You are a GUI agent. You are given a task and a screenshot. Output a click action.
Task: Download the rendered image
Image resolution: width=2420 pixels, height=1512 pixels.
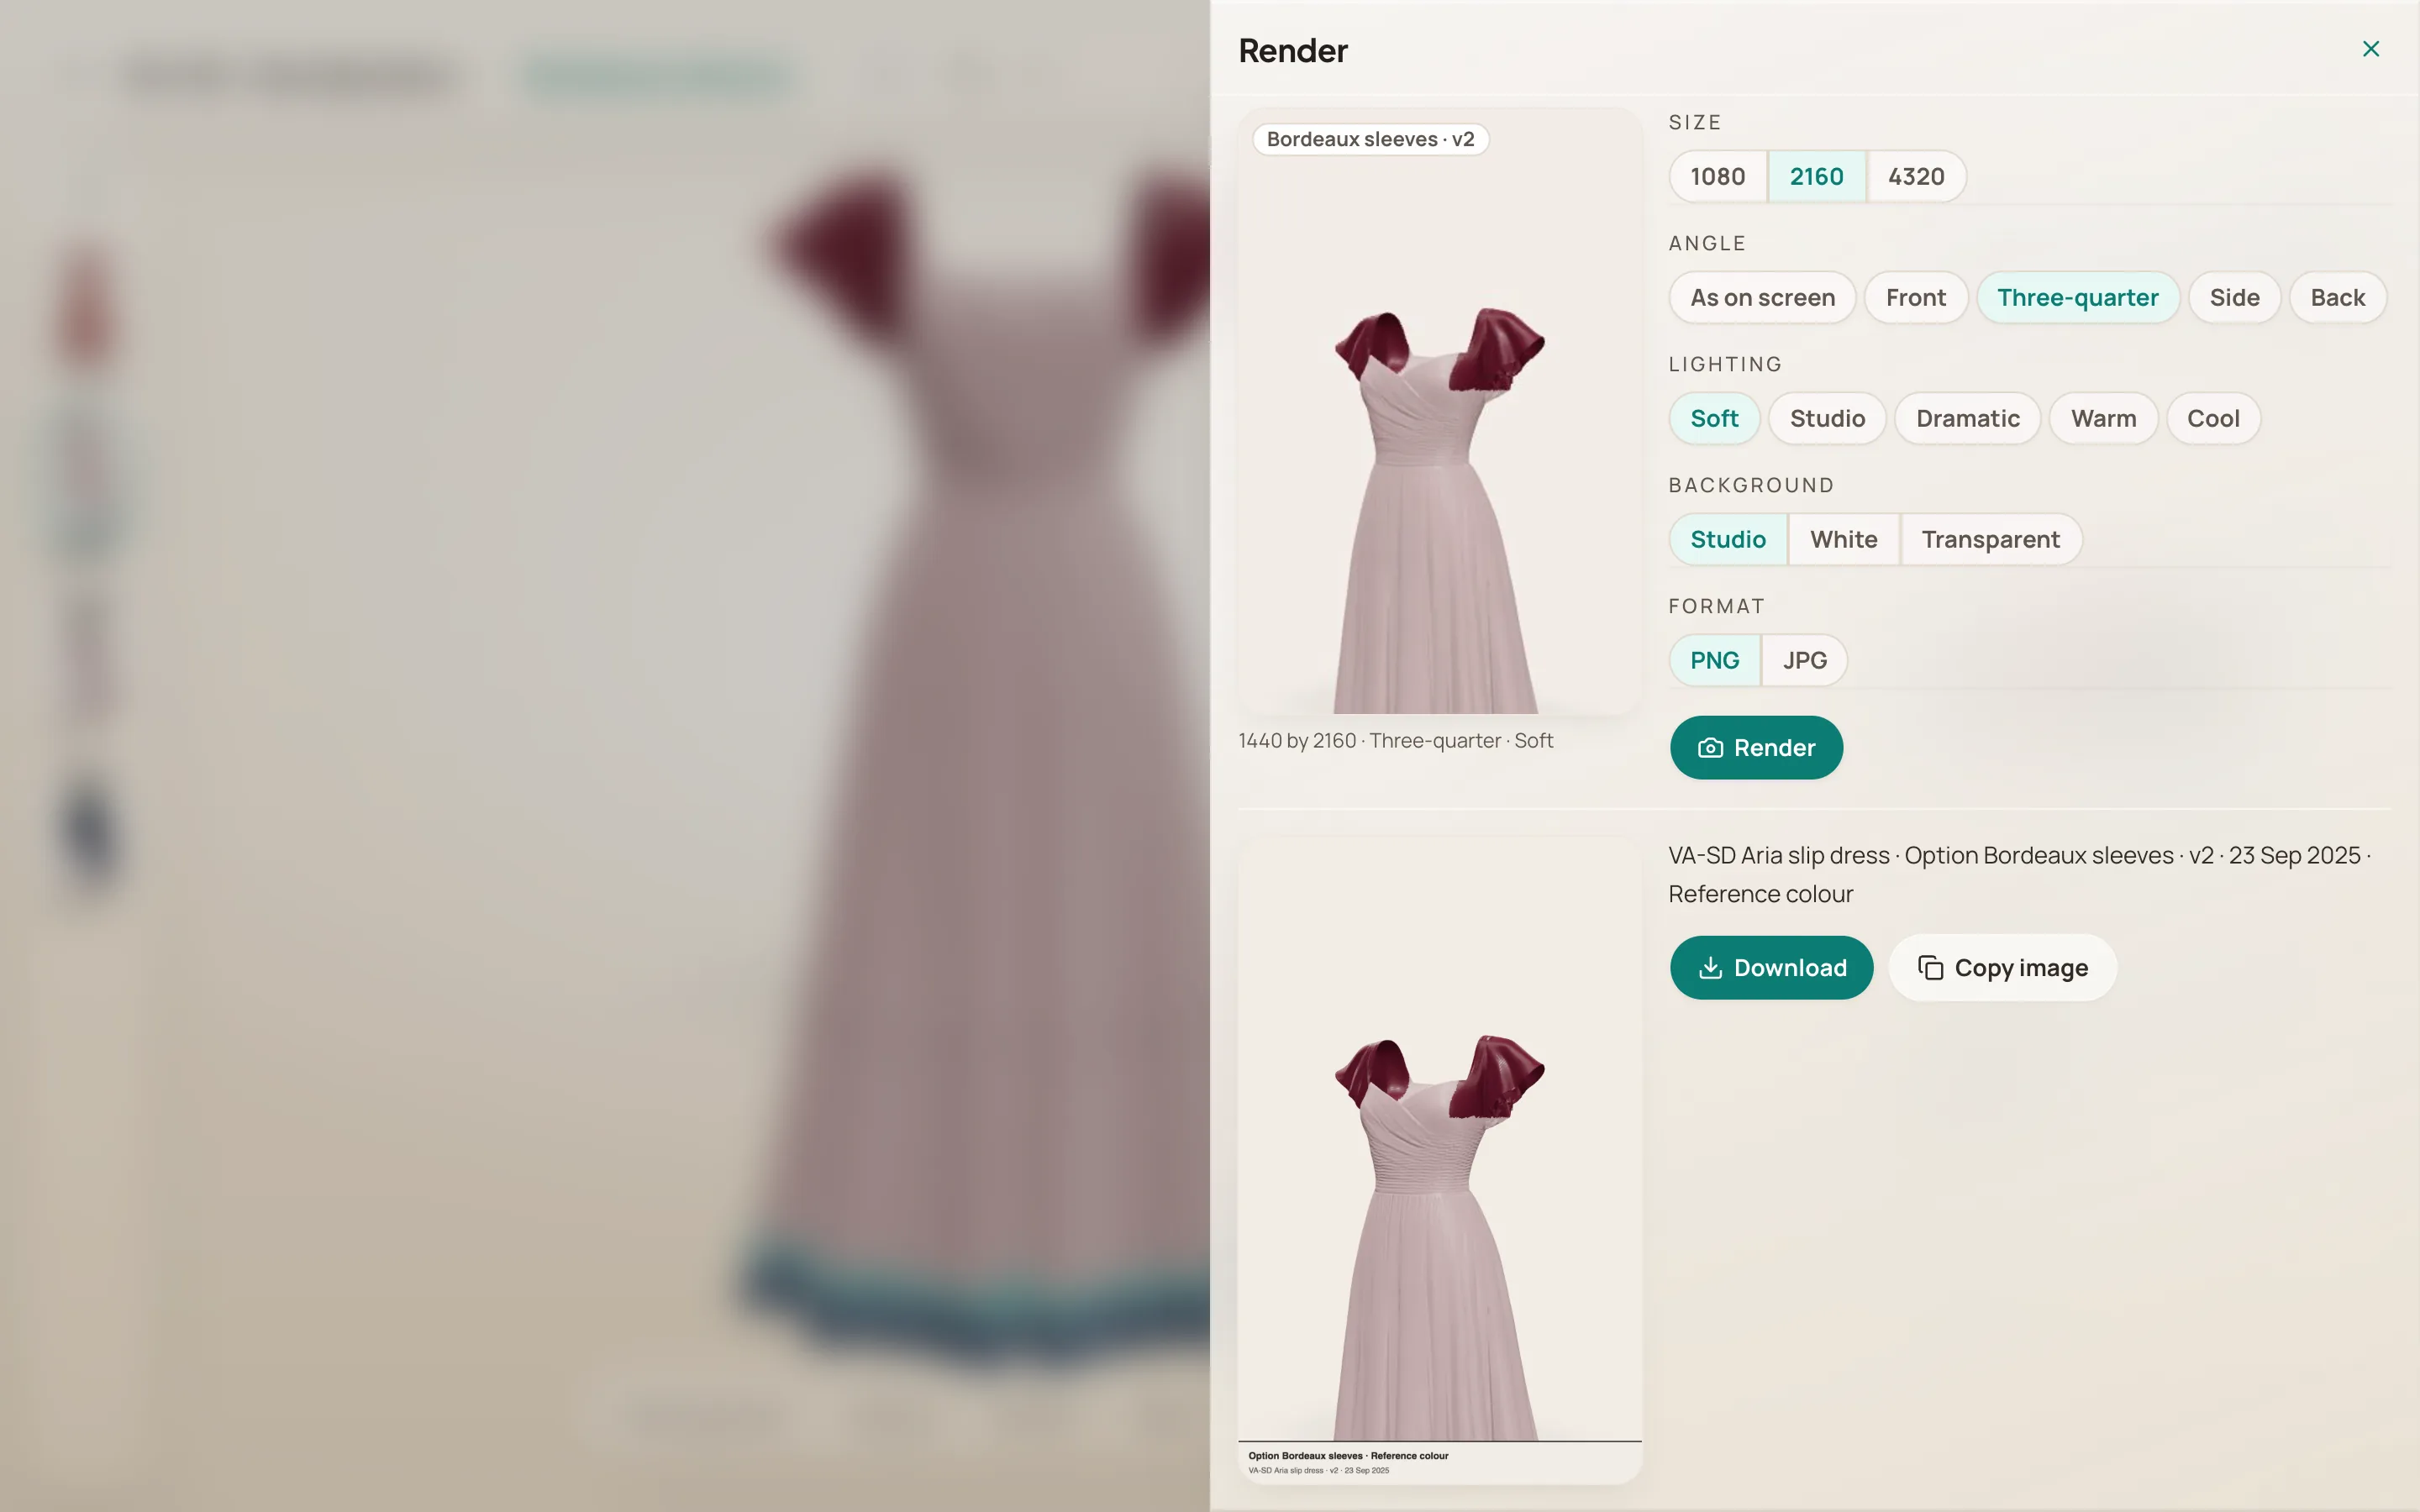click(x=1771, y=968)
